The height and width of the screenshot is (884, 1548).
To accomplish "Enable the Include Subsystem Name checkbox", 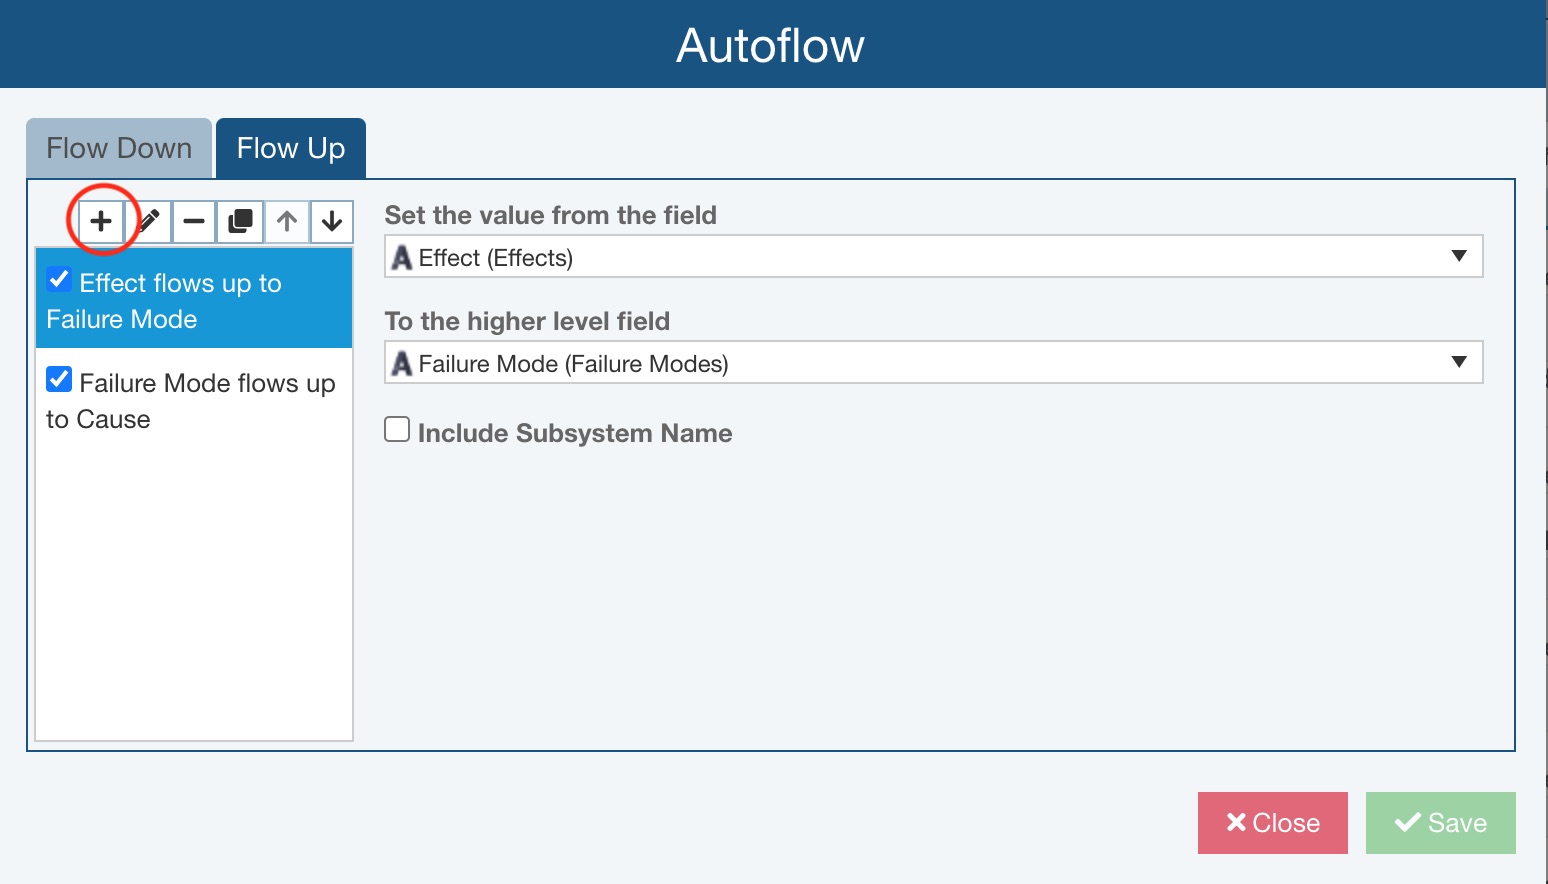I will 397,430.
